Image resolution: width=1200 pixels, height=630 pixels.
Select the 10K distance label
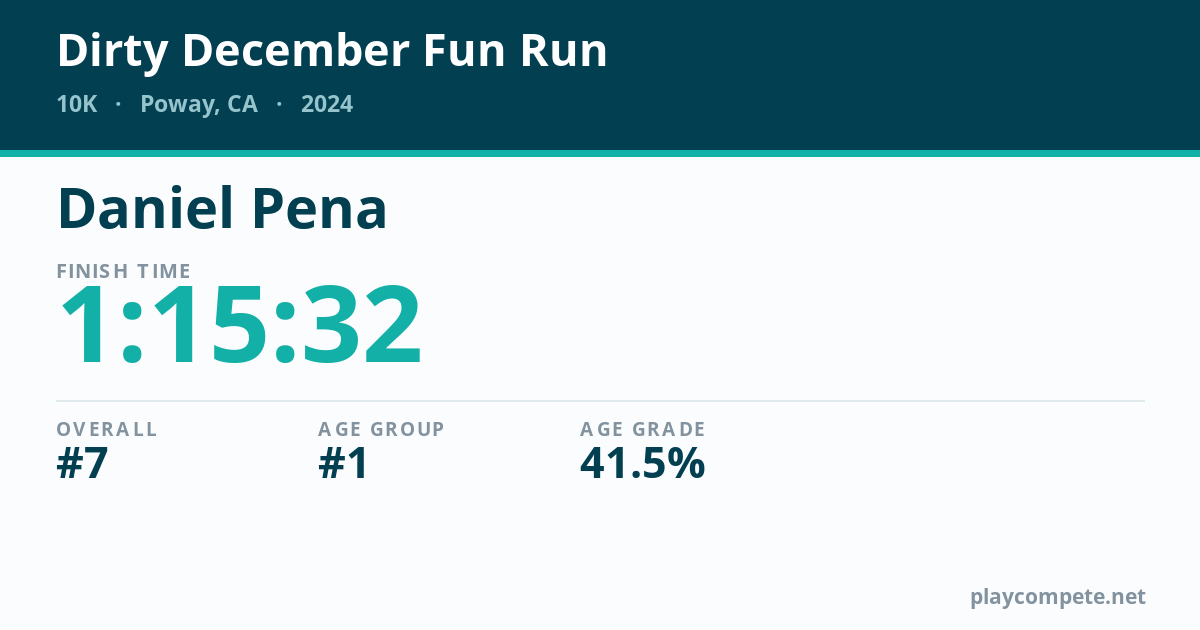(77, 104)
